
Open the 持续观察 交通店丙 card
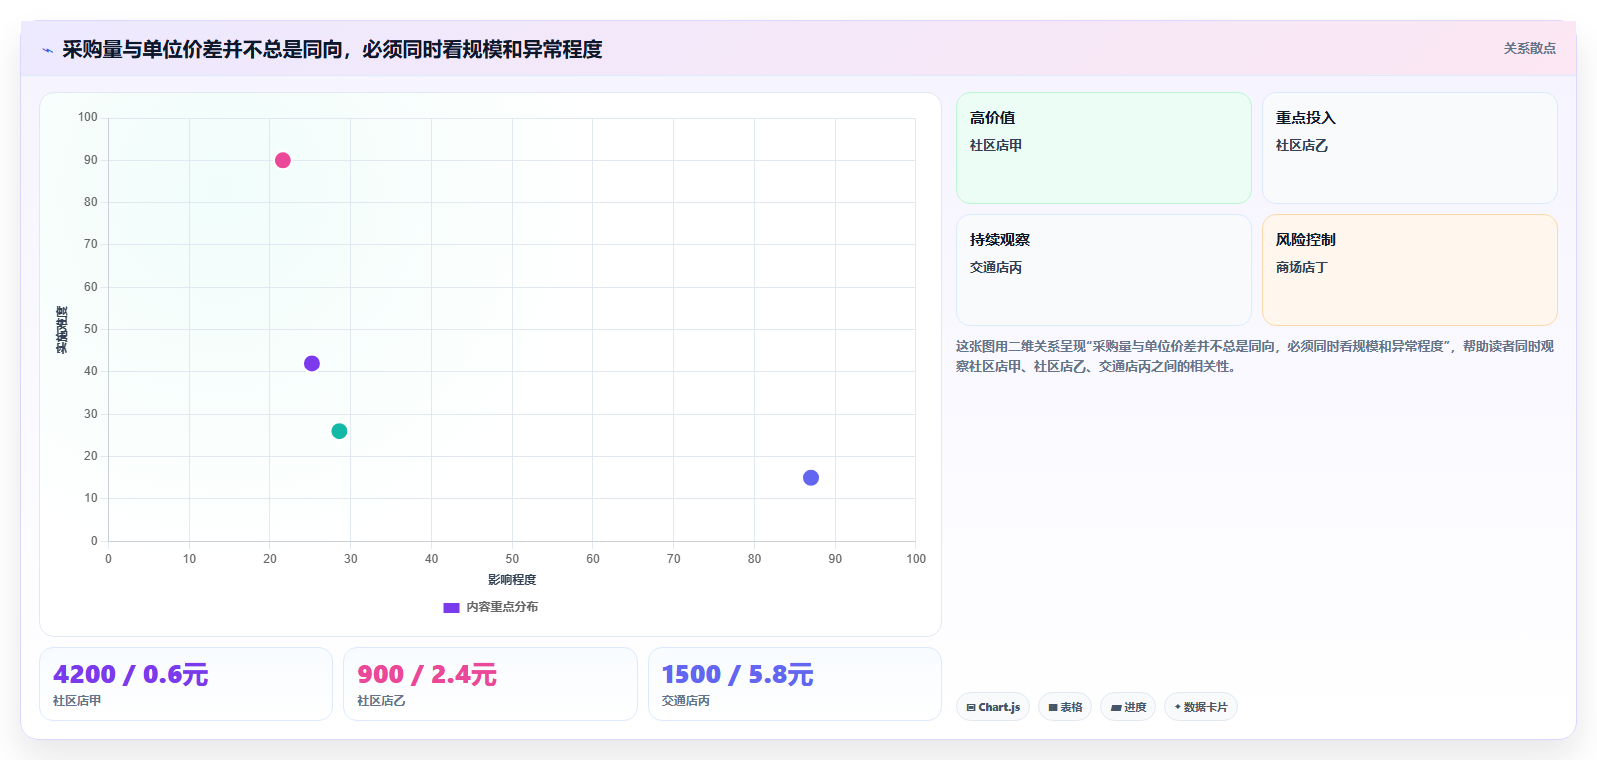(x=1104, y=270)
